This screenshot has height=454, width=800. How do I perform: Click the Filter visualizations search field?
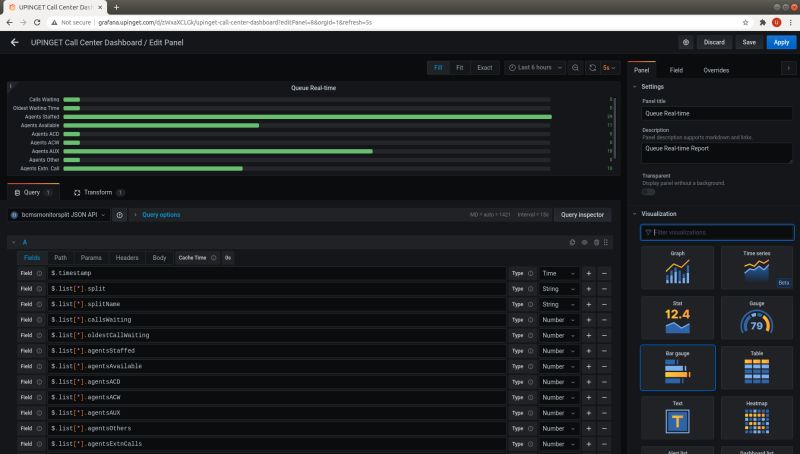pyautogui.click(x=717, y=233)
